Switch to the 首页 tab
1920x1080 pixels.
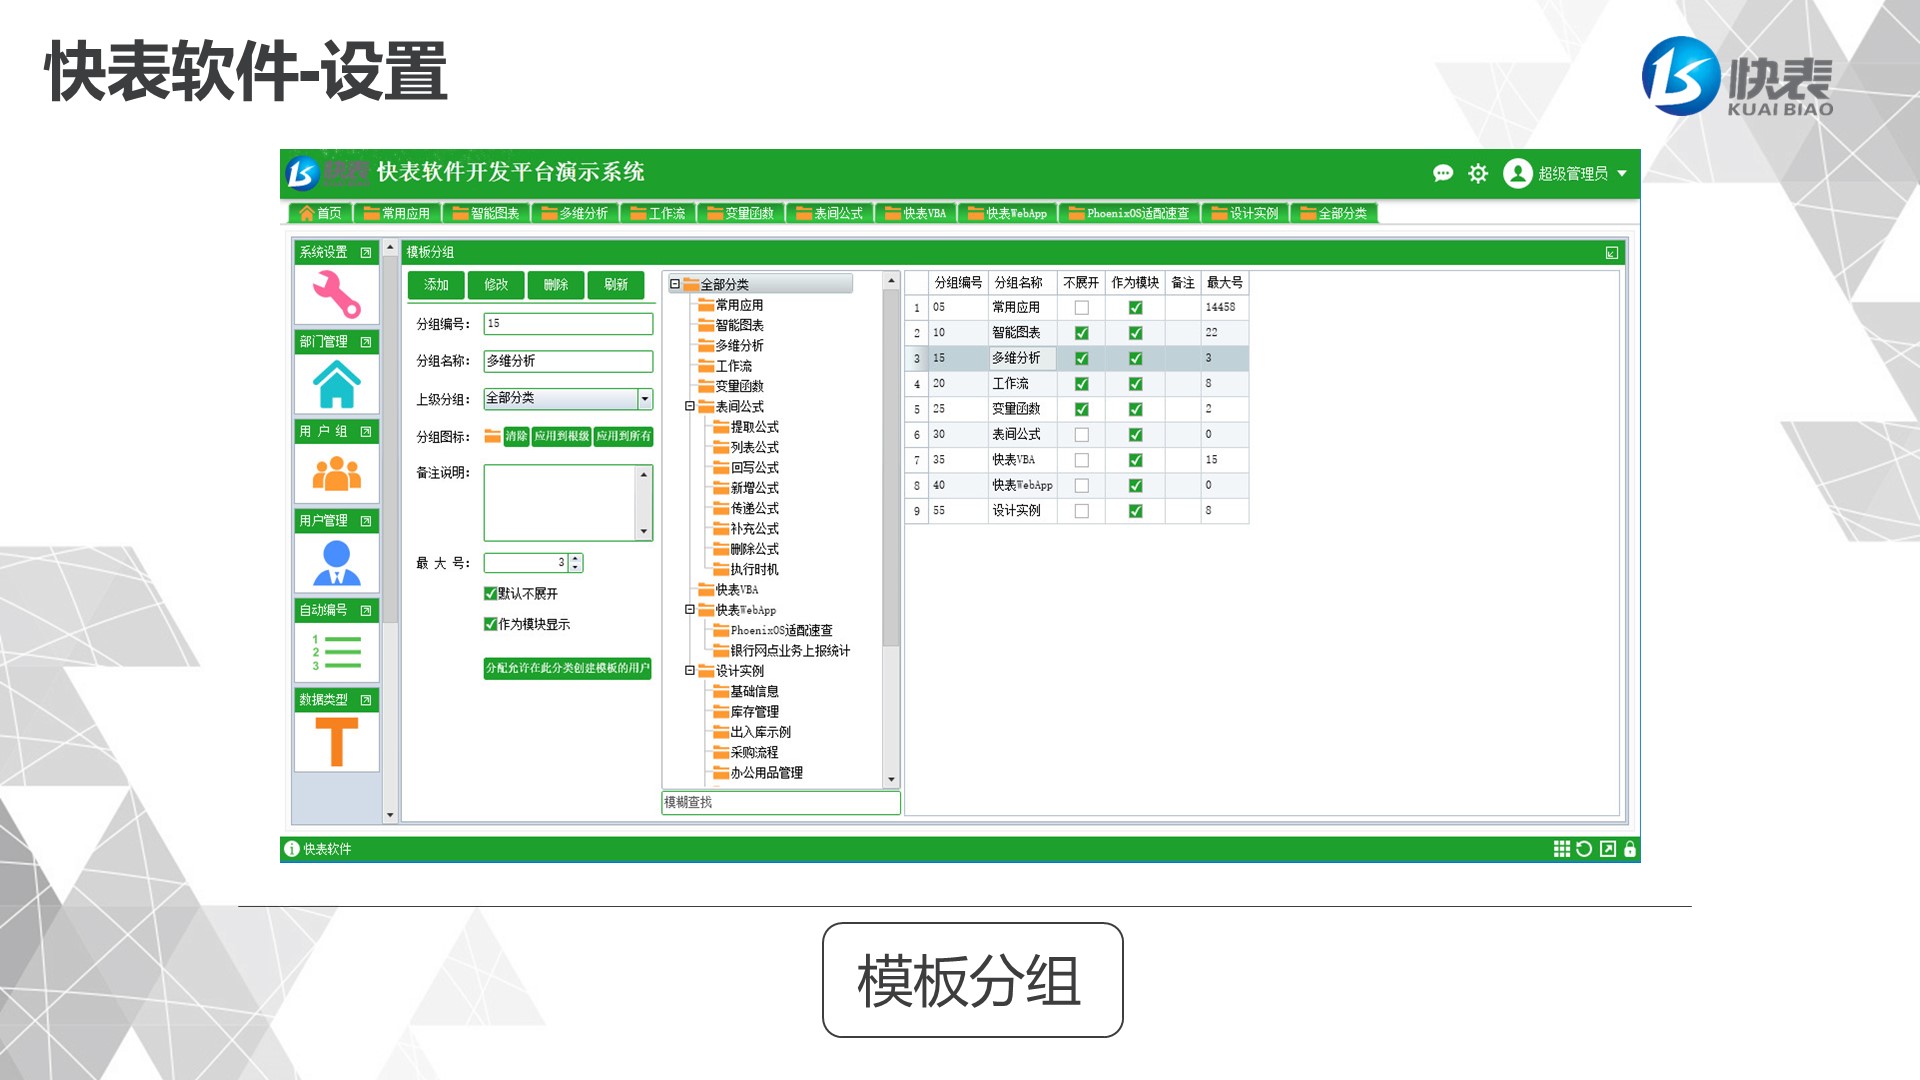point(320,213)
